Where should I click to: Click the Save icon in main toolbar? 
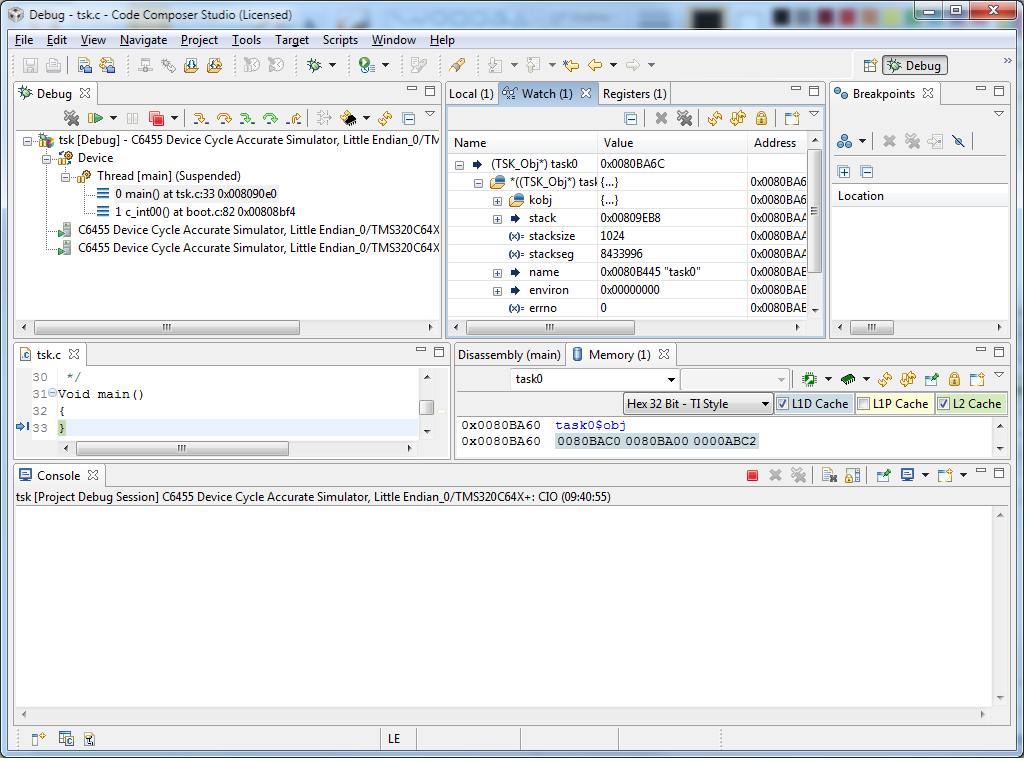(x=30, y=65)
